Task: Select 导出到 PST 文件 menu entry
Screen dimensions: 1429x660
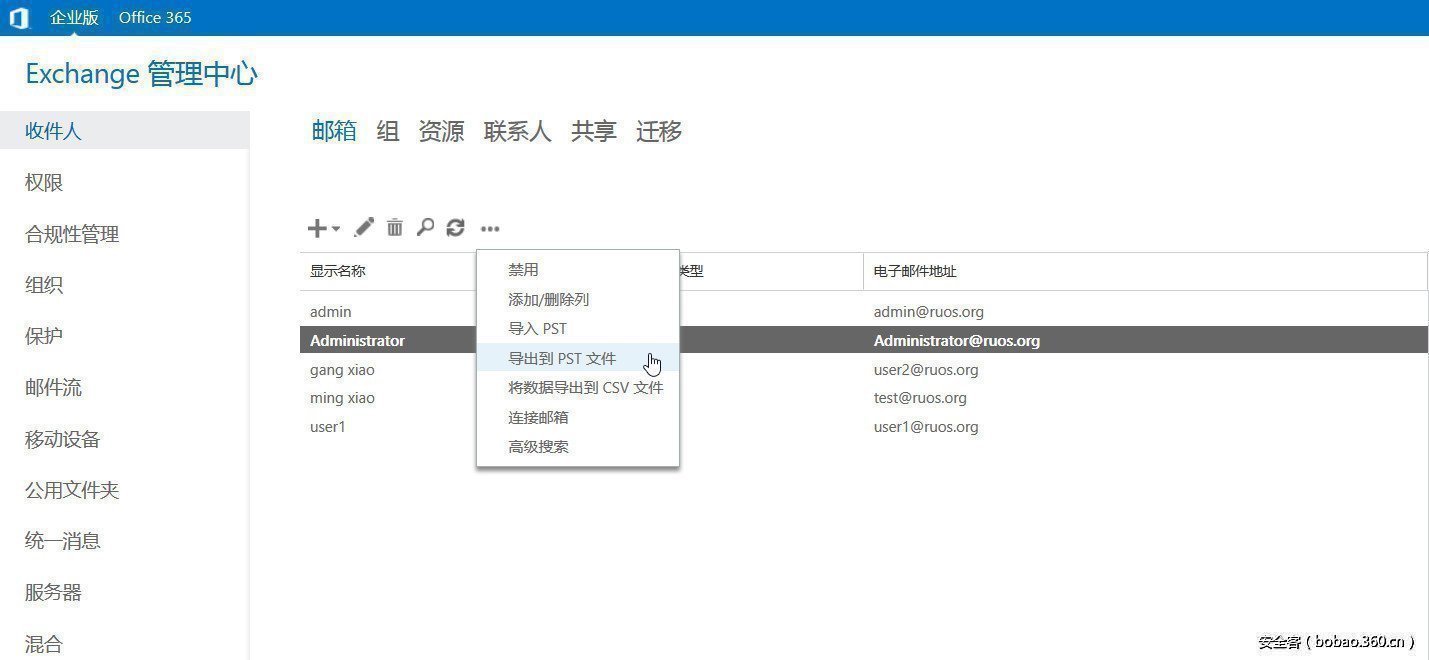Action: [562, 358]
